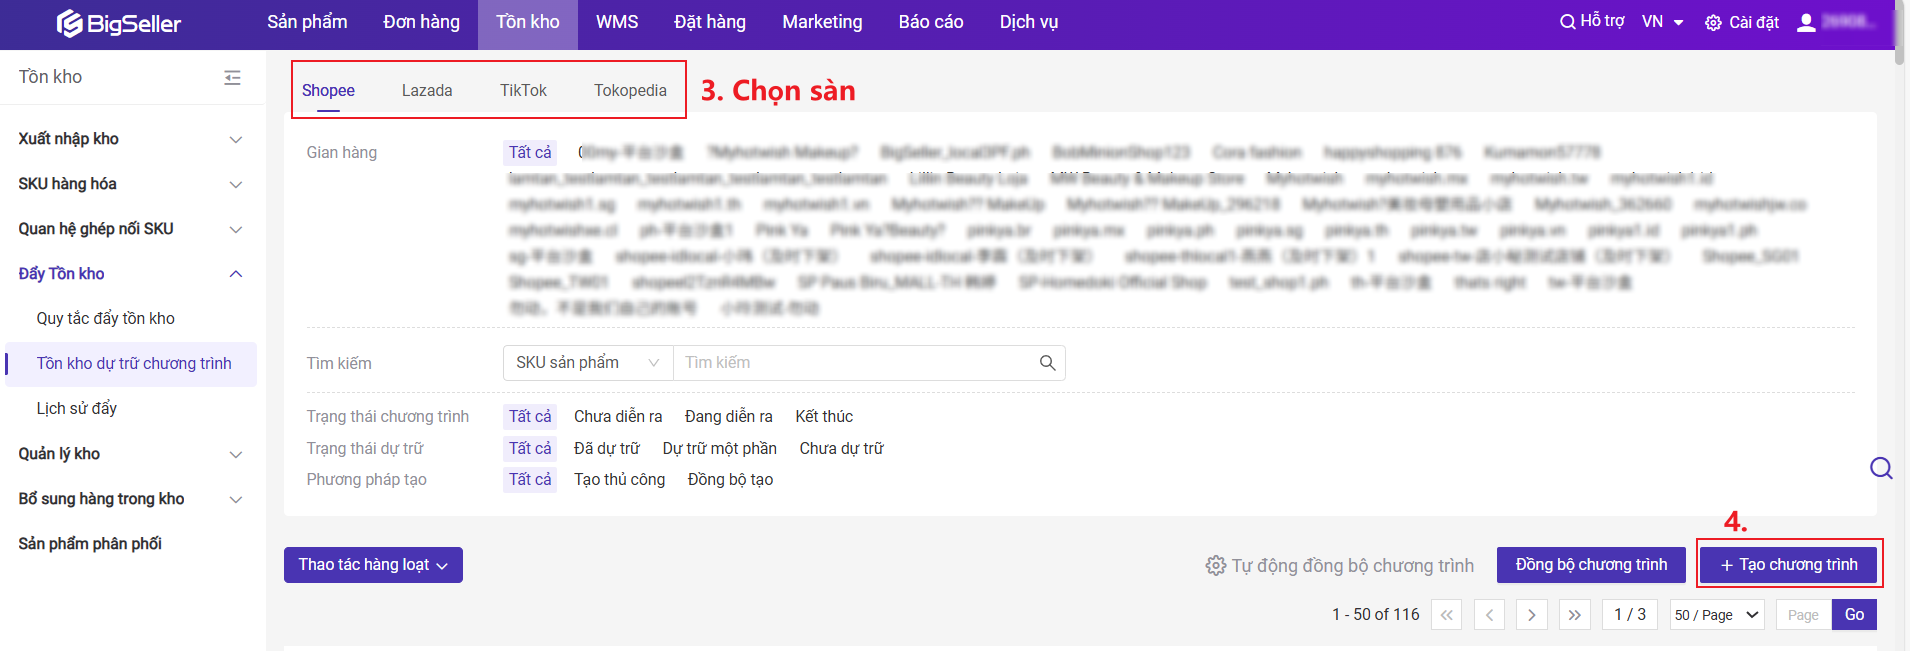Filter program status by Chưa diễn ra
This screenshot has width=1910, height=651.
click(618, 417)
